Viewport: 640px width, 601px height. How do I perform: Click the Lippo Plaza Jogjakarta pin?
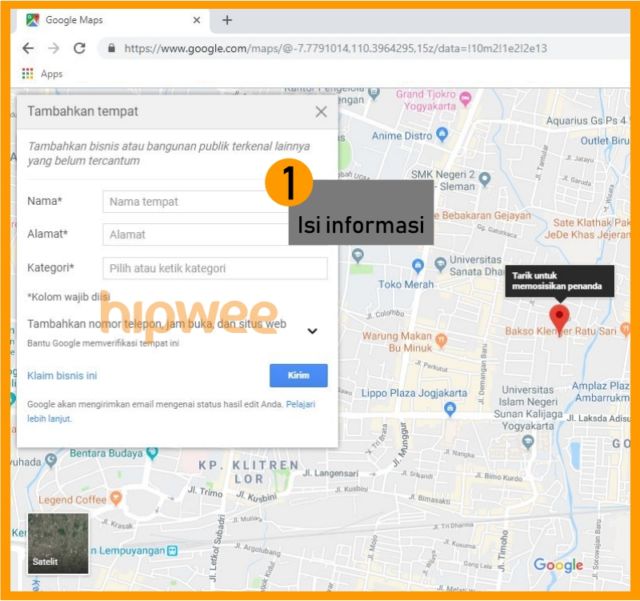(x=449, y=409)
